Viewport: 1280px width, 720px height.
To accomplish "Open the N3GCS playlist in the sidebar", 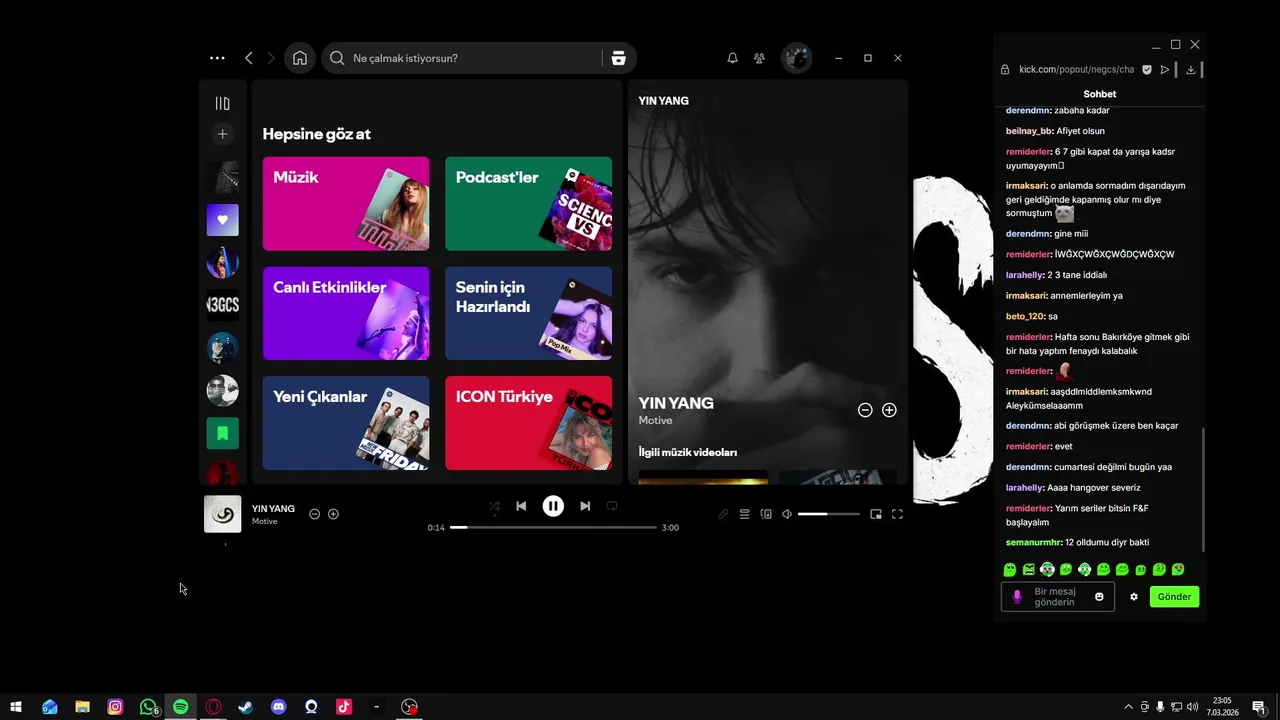I will pyautogui.click(x=223, y=305).
